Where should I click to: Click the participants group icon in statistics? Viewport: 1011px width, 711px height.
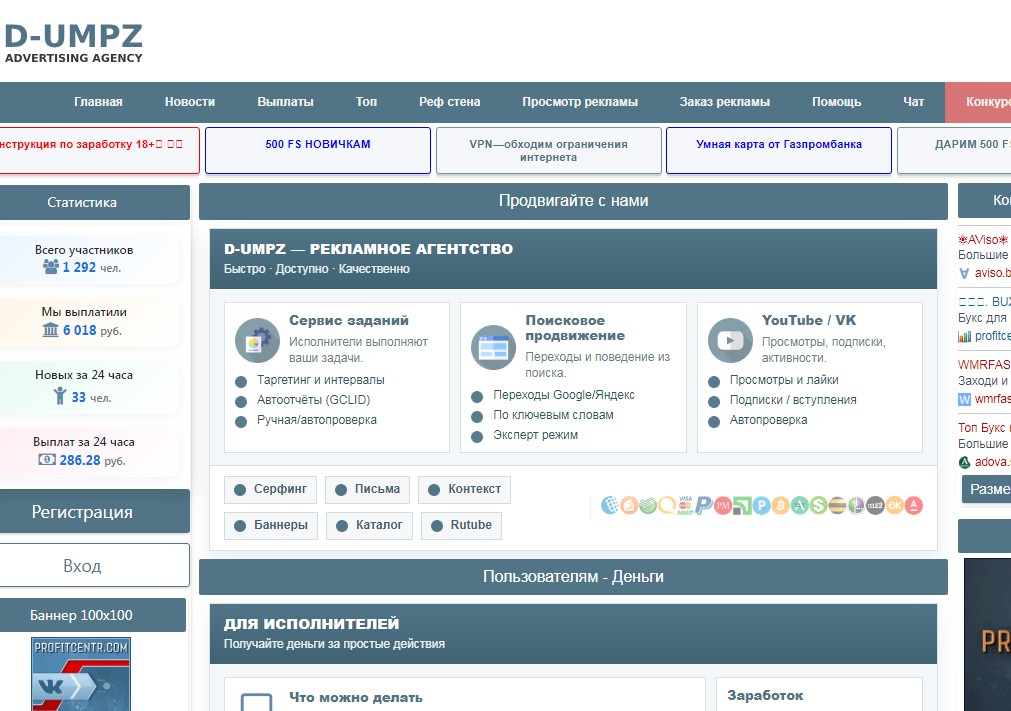pos(51,267)
